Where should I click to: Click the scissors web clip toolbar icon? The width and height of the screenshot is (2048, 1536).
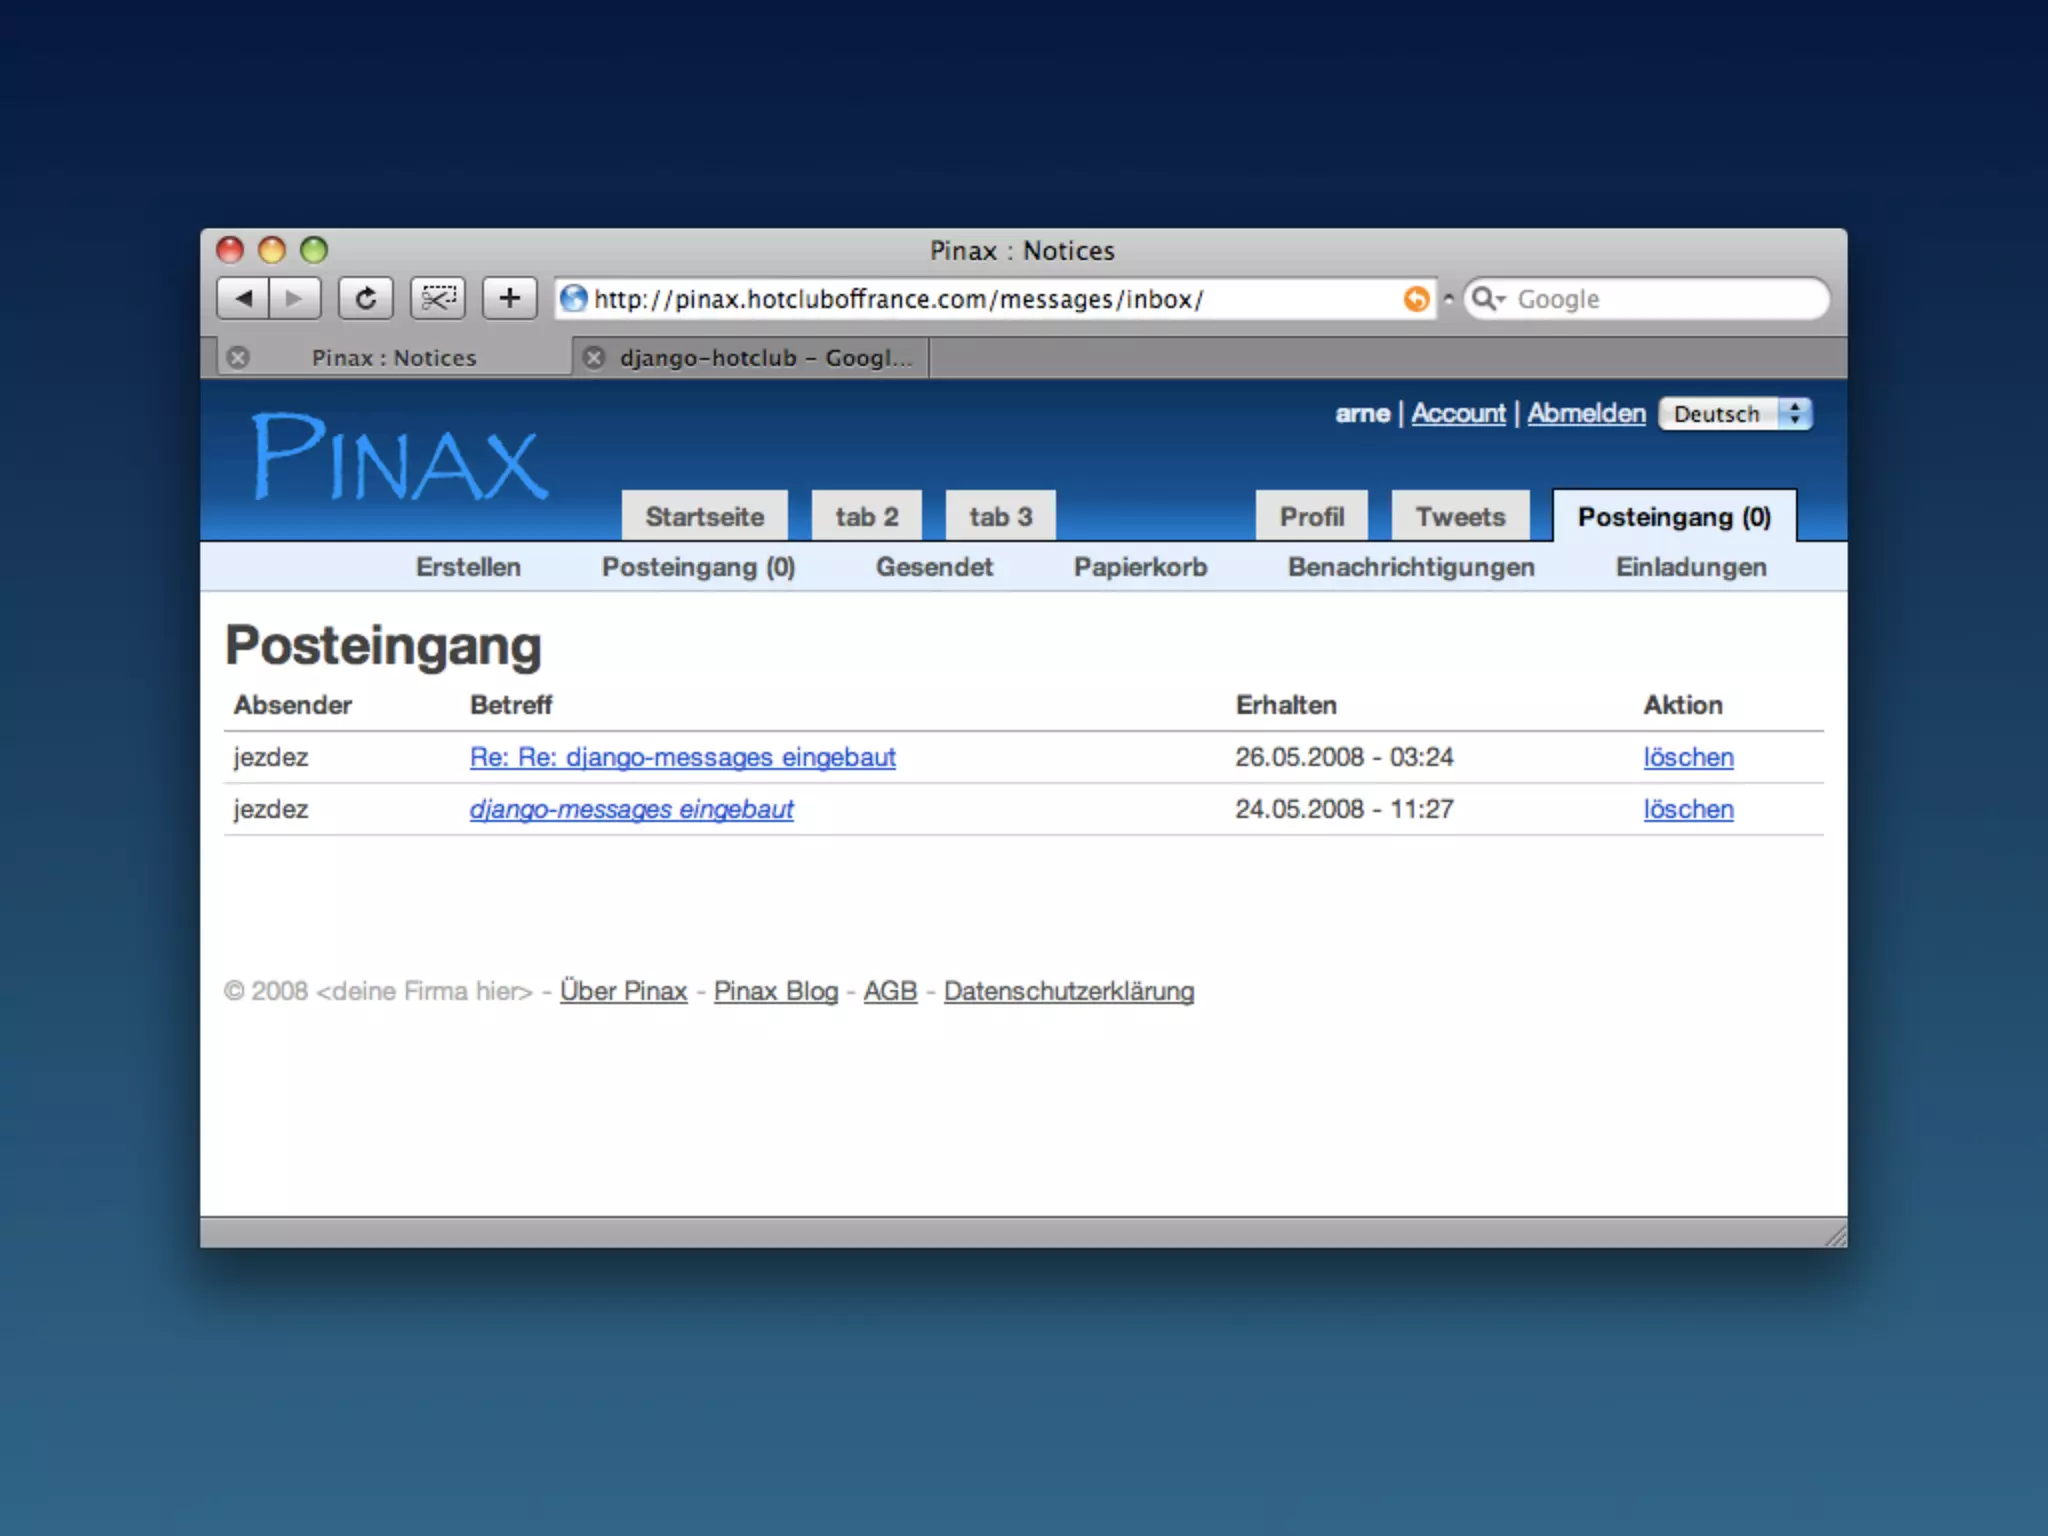click(438, 298)
